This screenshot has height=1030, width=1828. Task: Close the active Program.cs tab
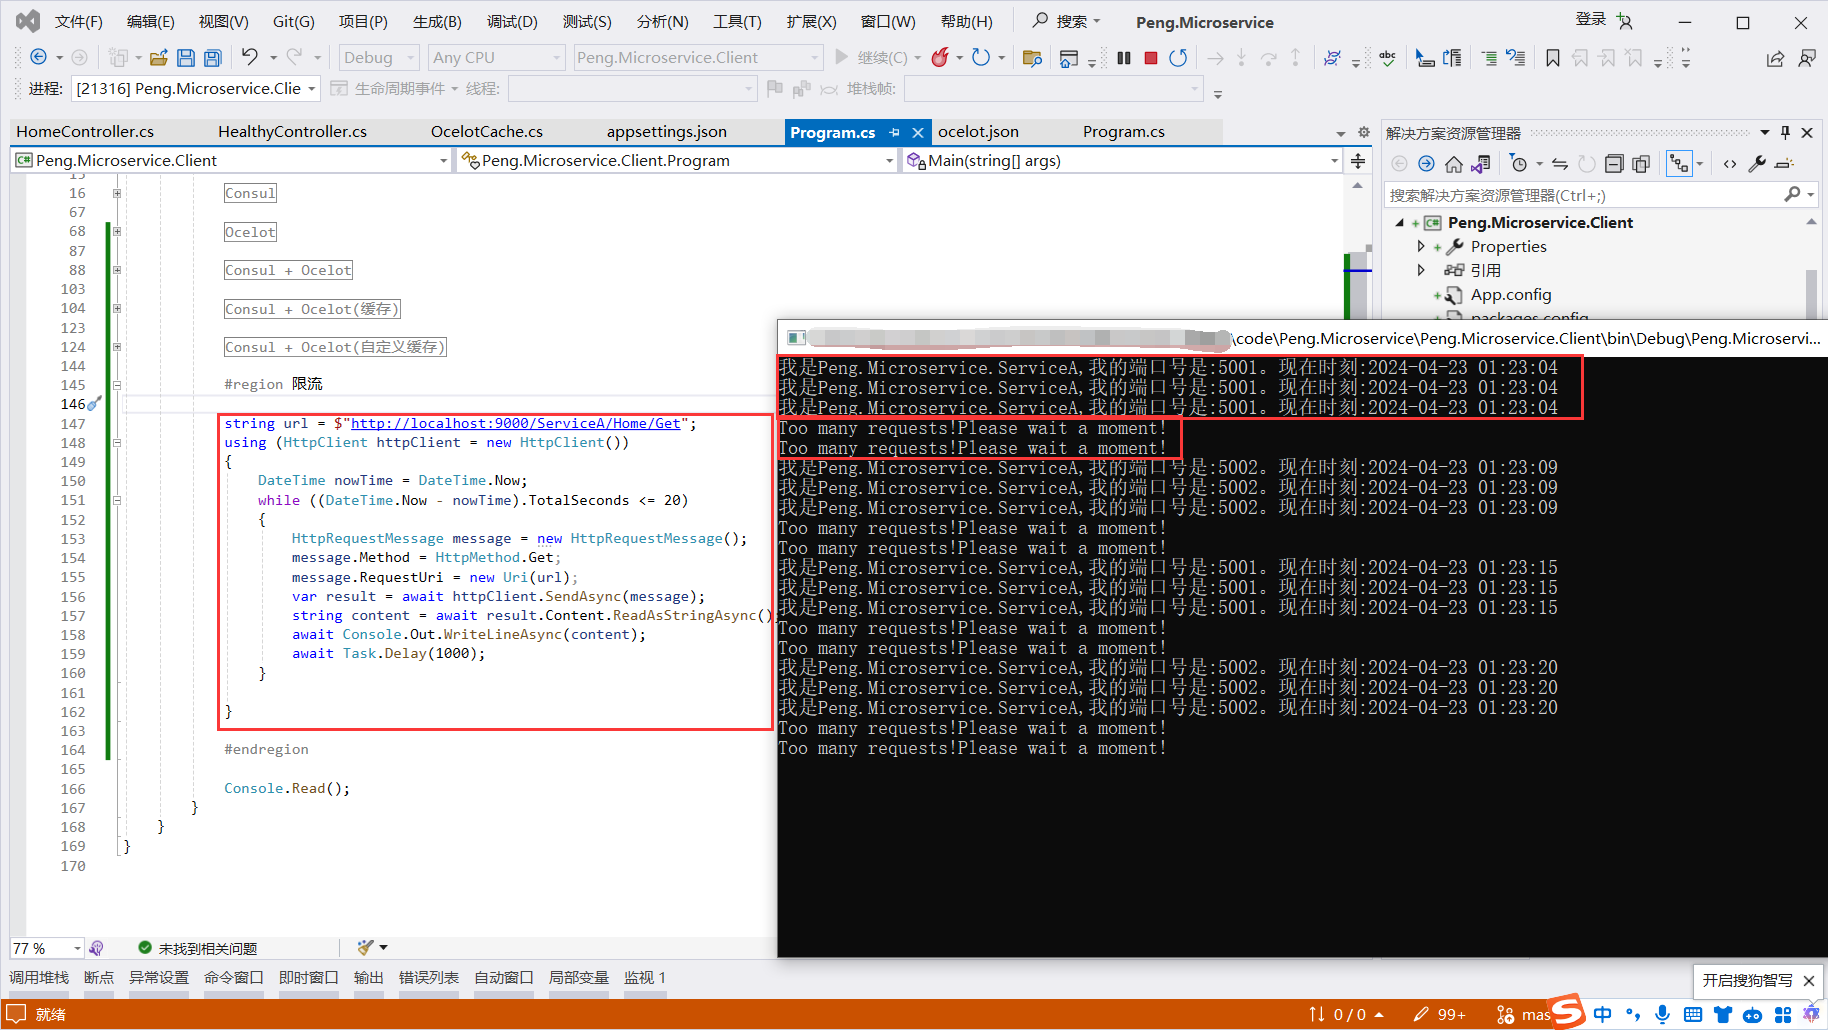tap(918, 132)
